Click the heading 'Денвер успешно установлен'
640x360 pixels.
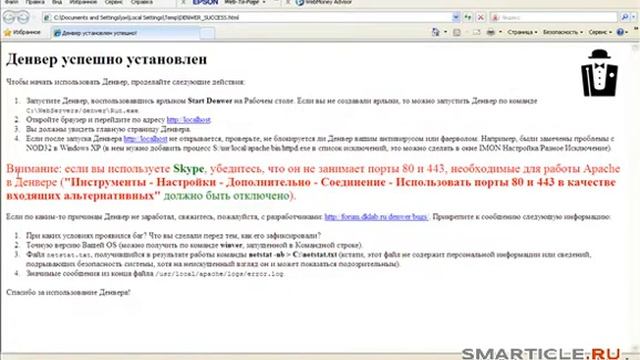(107, 60)
